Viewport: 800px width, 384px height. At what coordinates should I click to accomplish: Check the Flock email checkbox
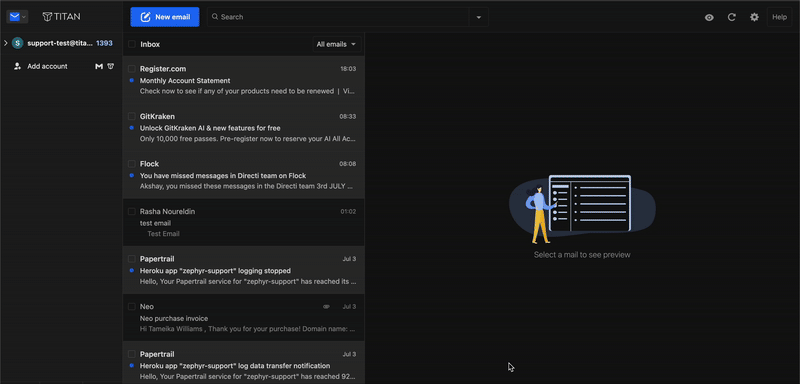pyautogui.click(x=132, y=164)
